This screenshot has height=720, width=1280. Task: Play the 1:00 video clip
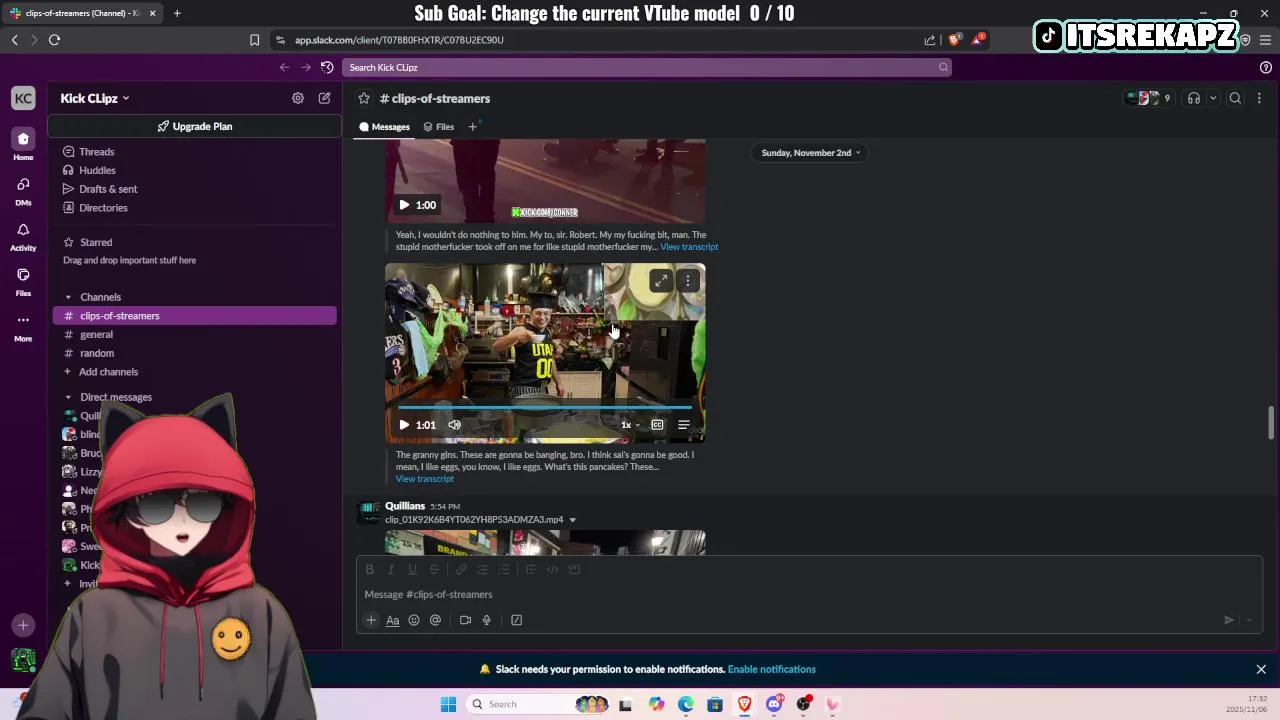(x=404, y=205)
